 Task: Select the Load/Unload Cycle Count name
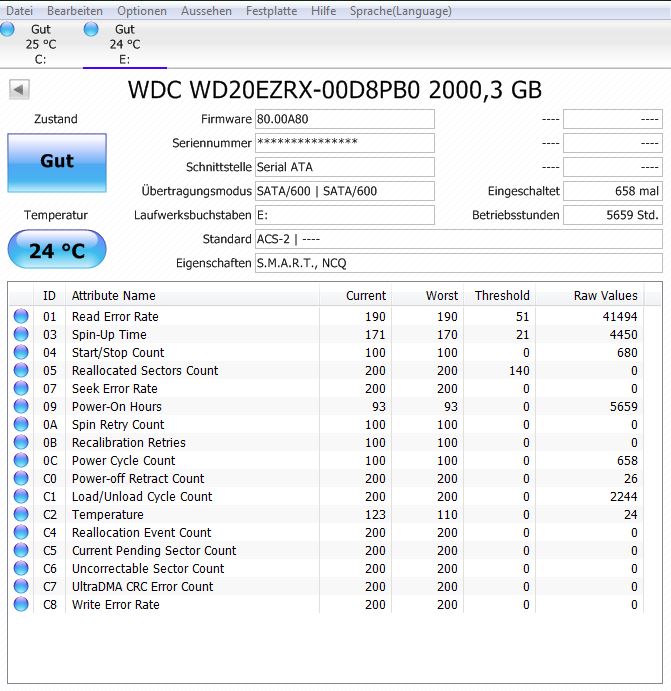142,497
